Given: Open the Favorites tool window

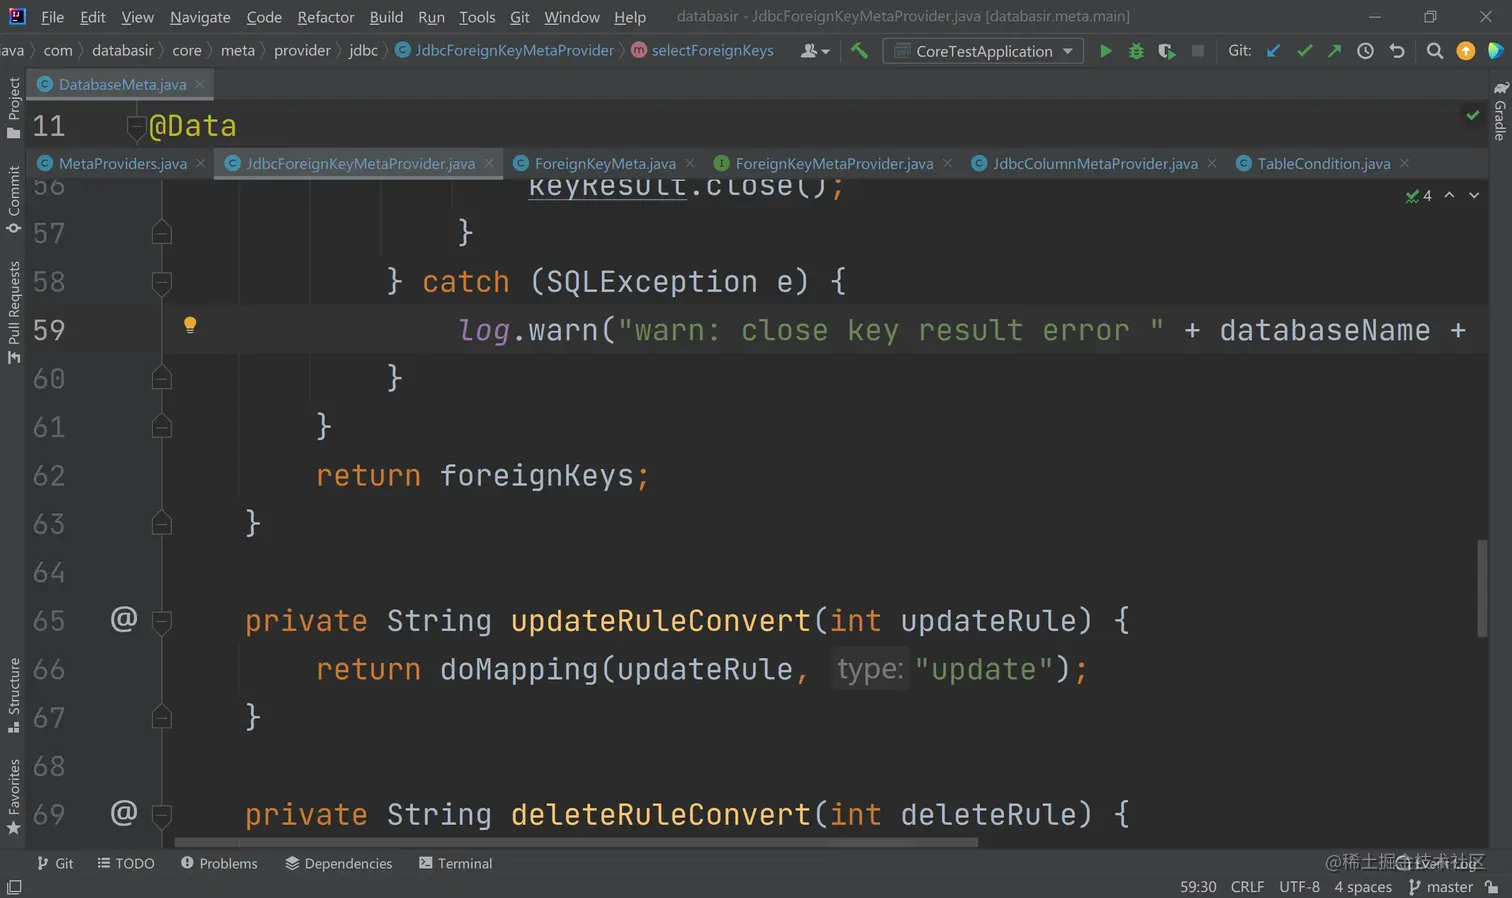Looking at the screenshot, I should pyautogui.click(x=13, y=797).
